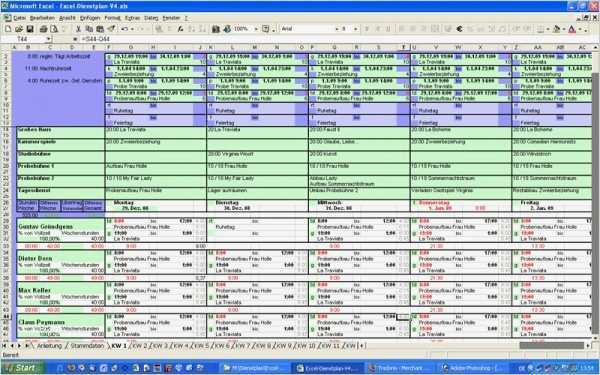This screenshot has width=600, height=375.
Task: Open the Format menu
Action: (x=112, y=18)
